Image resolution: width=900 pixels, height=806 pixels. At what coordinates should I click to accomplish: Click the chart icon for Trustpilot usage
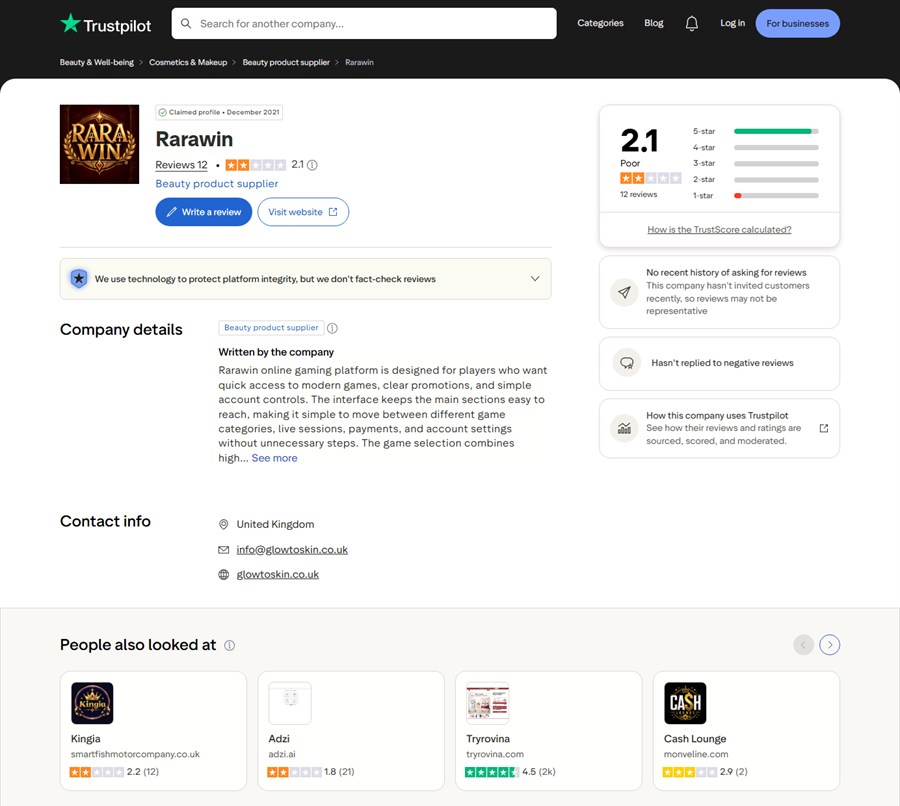(x=624, y=428)
